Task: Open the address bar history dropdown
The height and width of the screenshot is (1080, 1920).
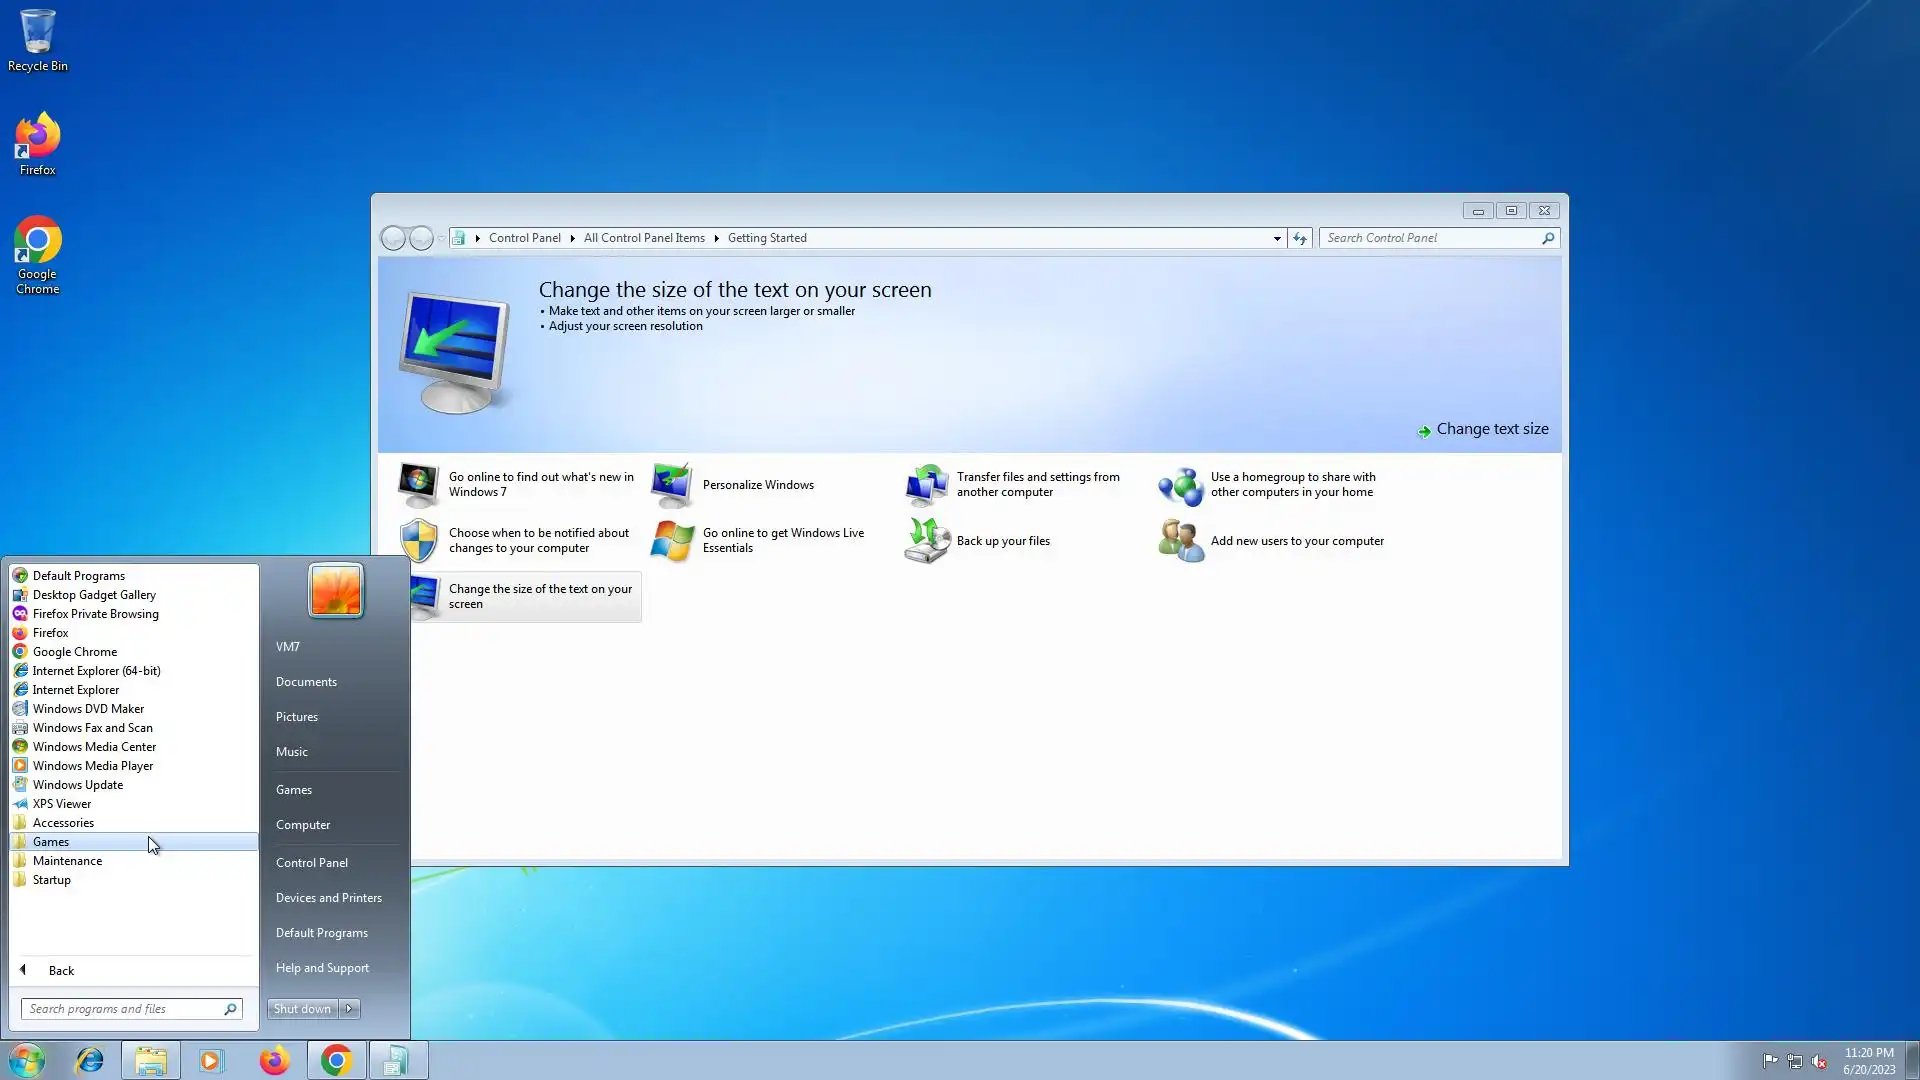Action: (1277, 238)
